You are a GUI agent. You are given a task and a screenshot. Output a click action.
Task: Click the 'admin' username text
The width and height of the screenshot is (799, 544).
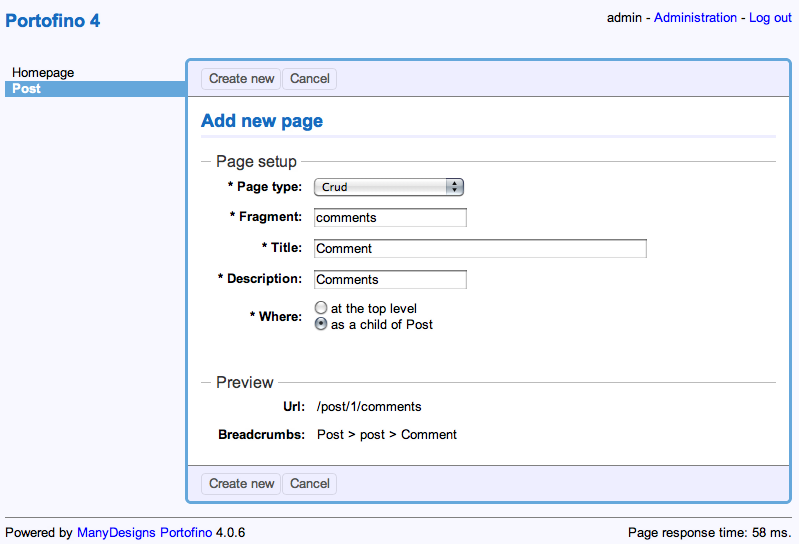(624, 18)
